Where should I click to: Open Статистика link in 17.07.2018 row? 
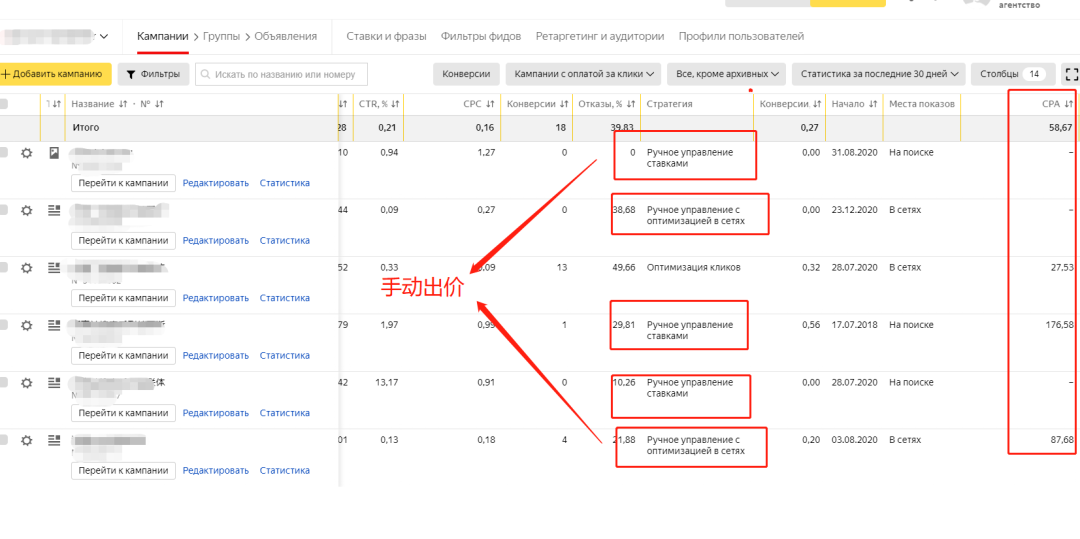click(x=284, y=355)
